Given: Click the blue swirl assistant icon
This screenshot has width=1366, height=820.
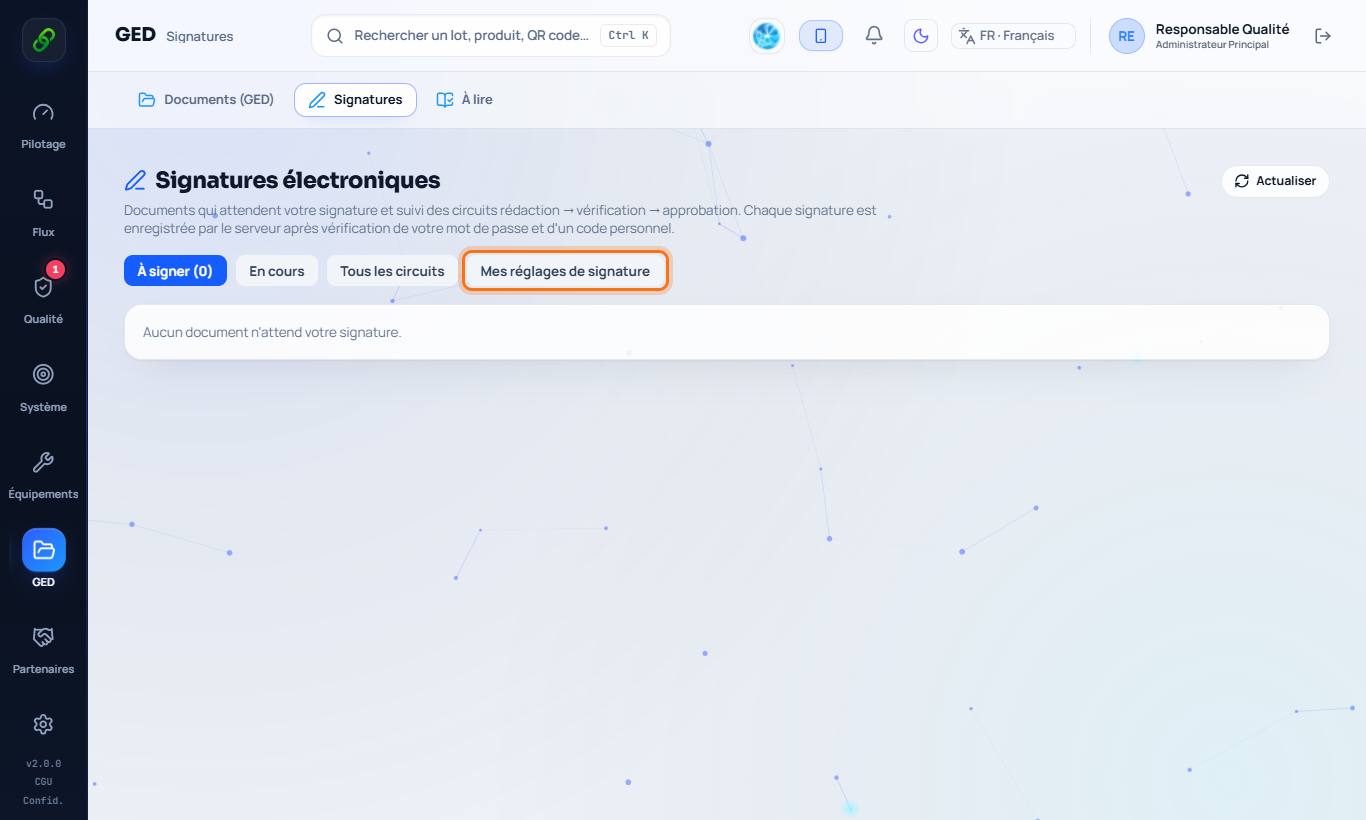Looking at the screenshot, I should pyautogui.click(x=766, y=36).
